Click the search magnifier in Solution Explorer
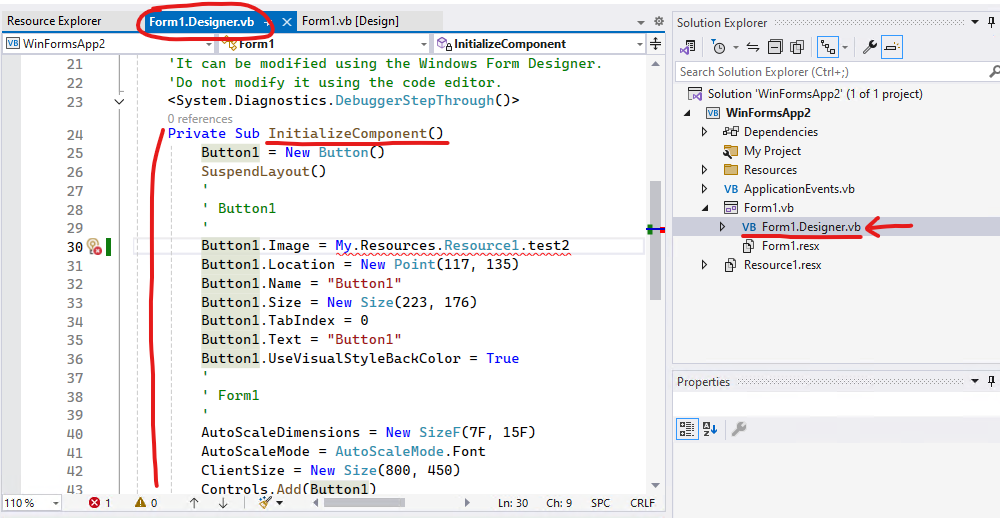 [993, 71]
